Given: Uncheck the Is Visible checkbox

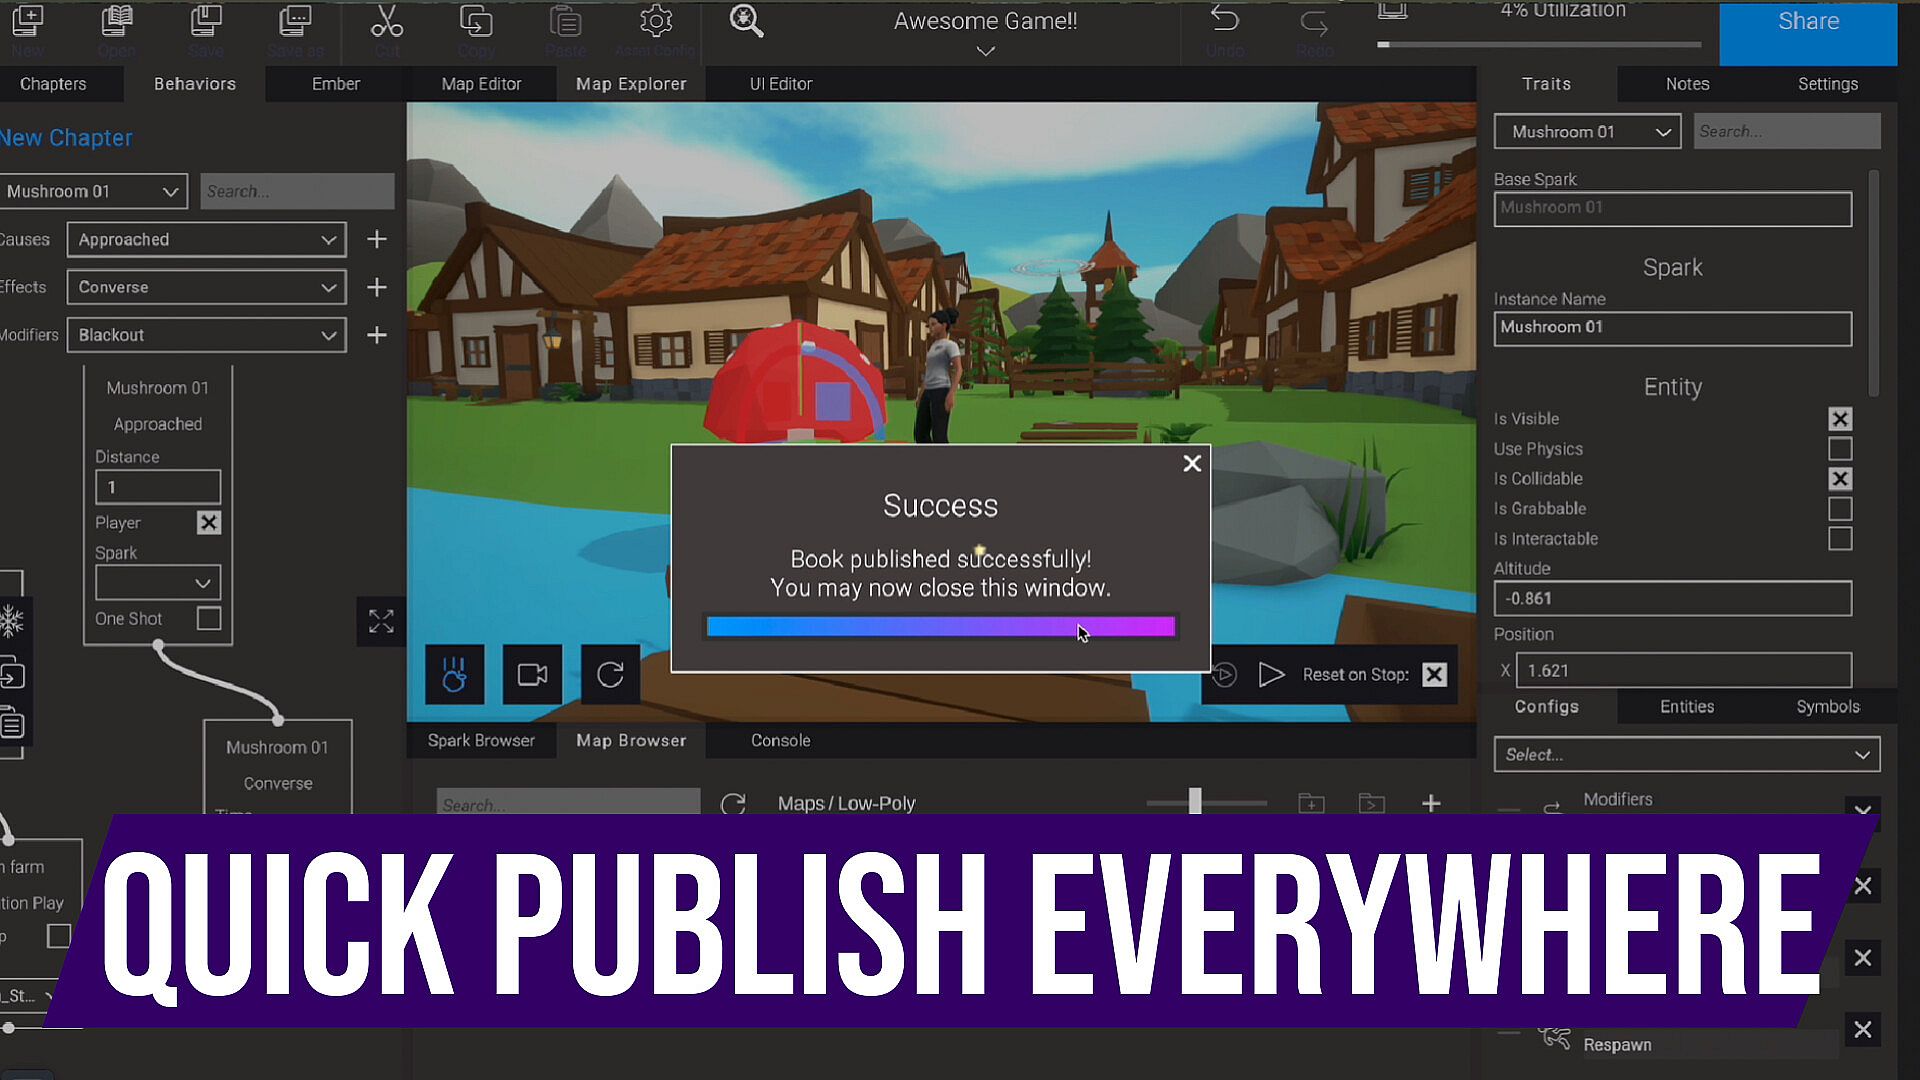Looking at the screenshot, I should point(1839,419).
